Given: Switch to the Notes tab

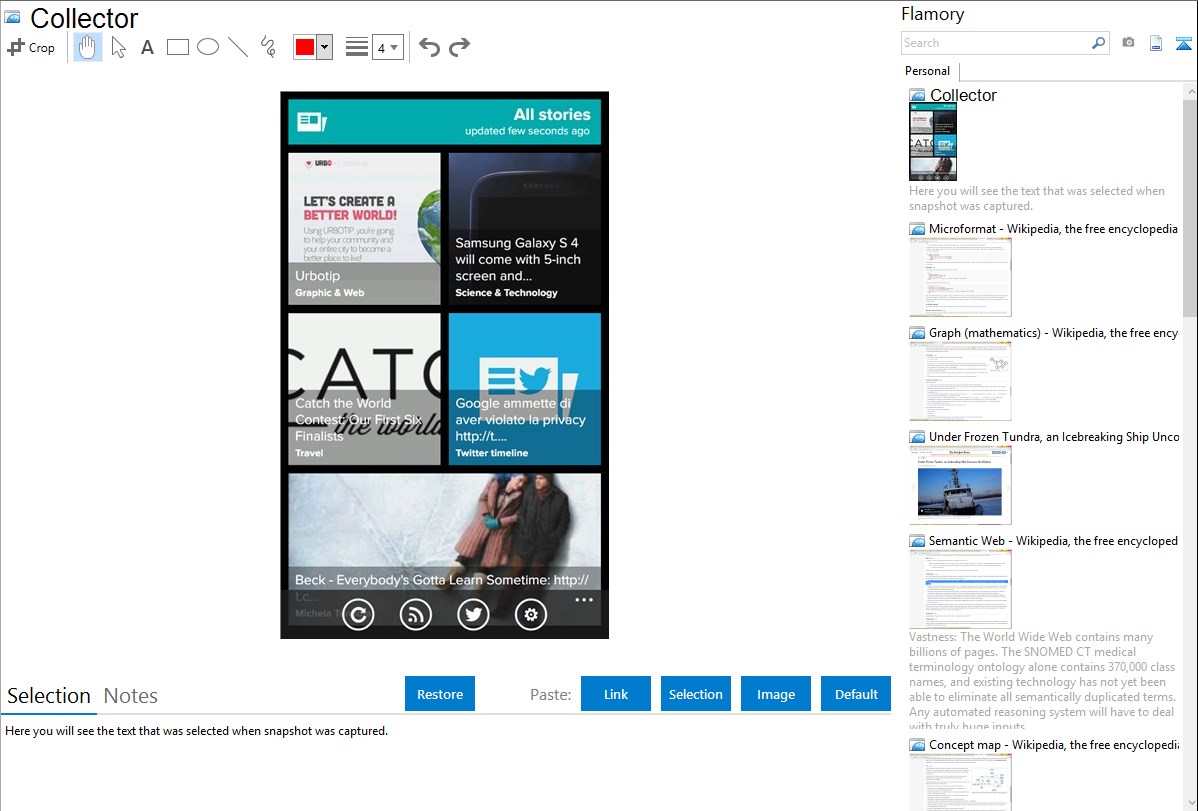Looking at the screenshot, I should pos(131,696).
